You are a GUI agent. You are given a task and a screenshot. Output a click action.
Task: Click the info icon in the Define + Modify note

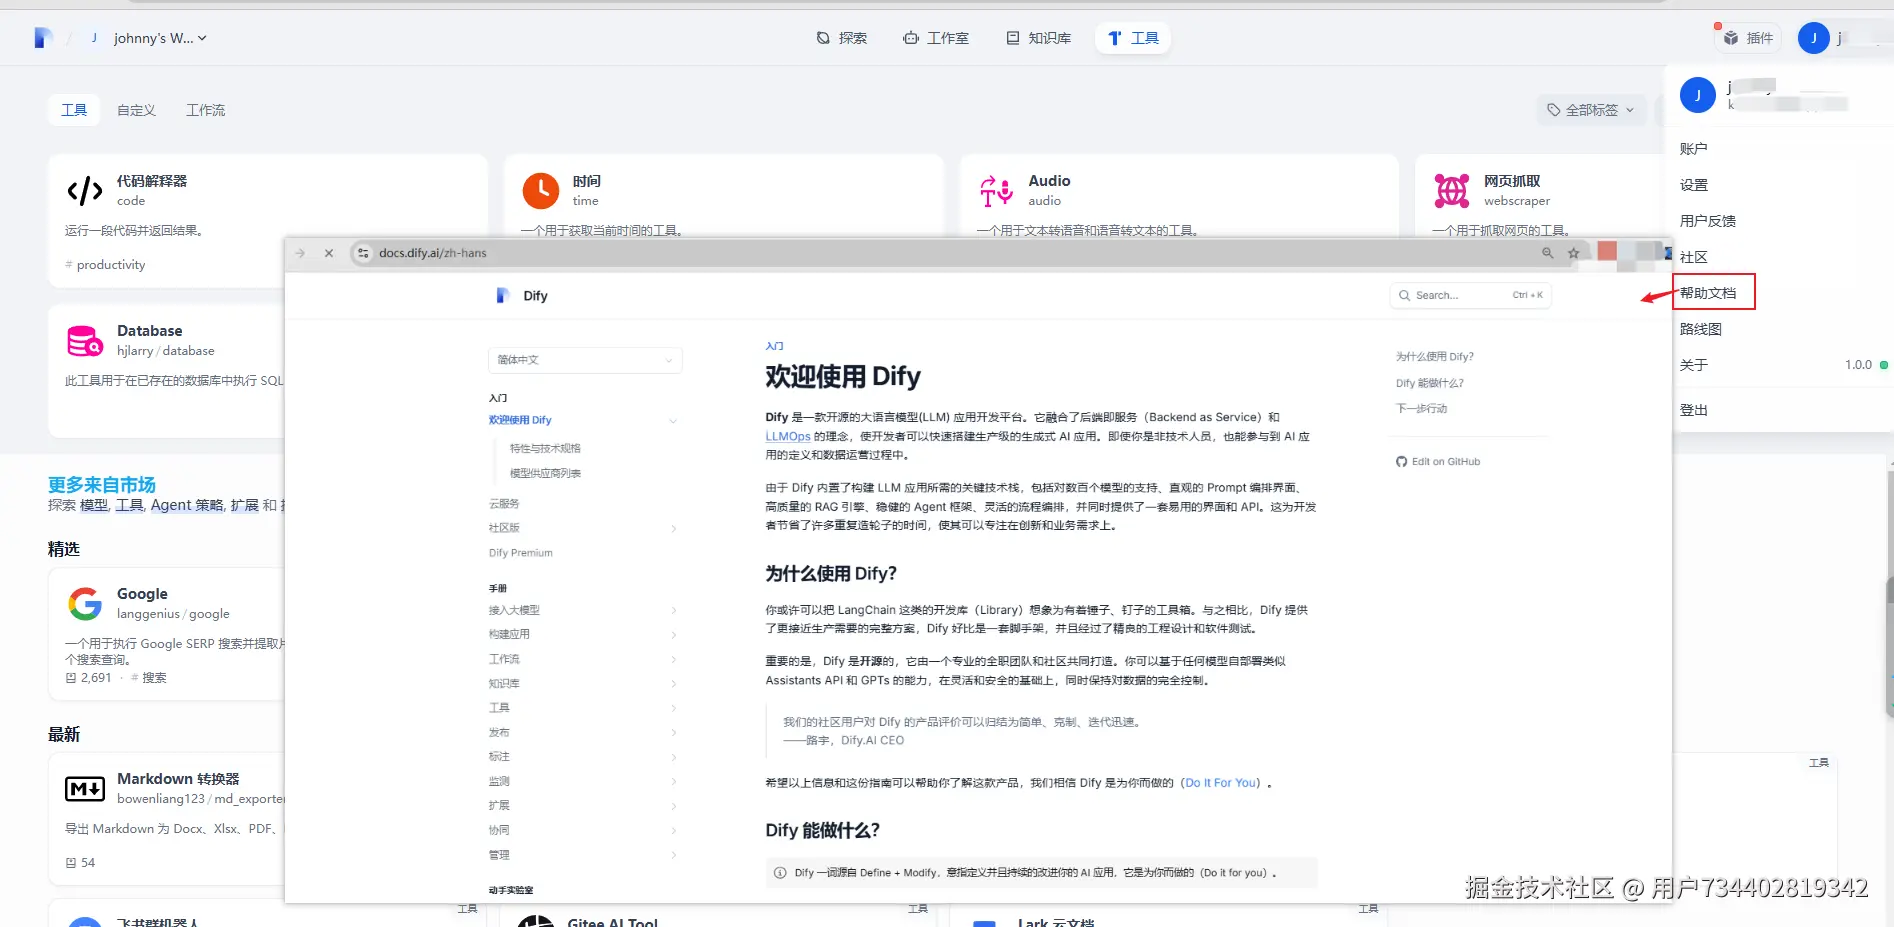pos(780,873)
